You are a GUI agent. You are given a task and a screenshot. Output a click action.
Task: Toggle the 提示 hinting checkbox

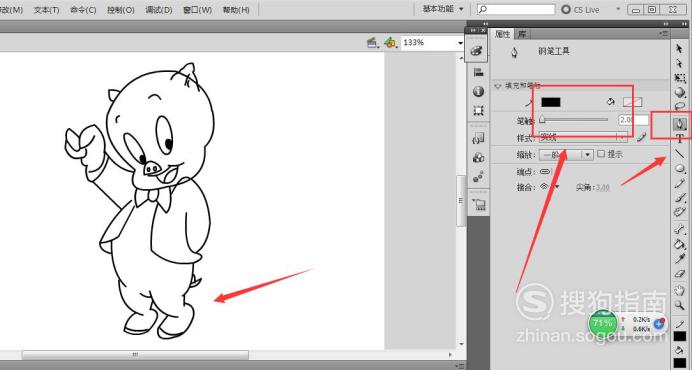click(601, 154)
